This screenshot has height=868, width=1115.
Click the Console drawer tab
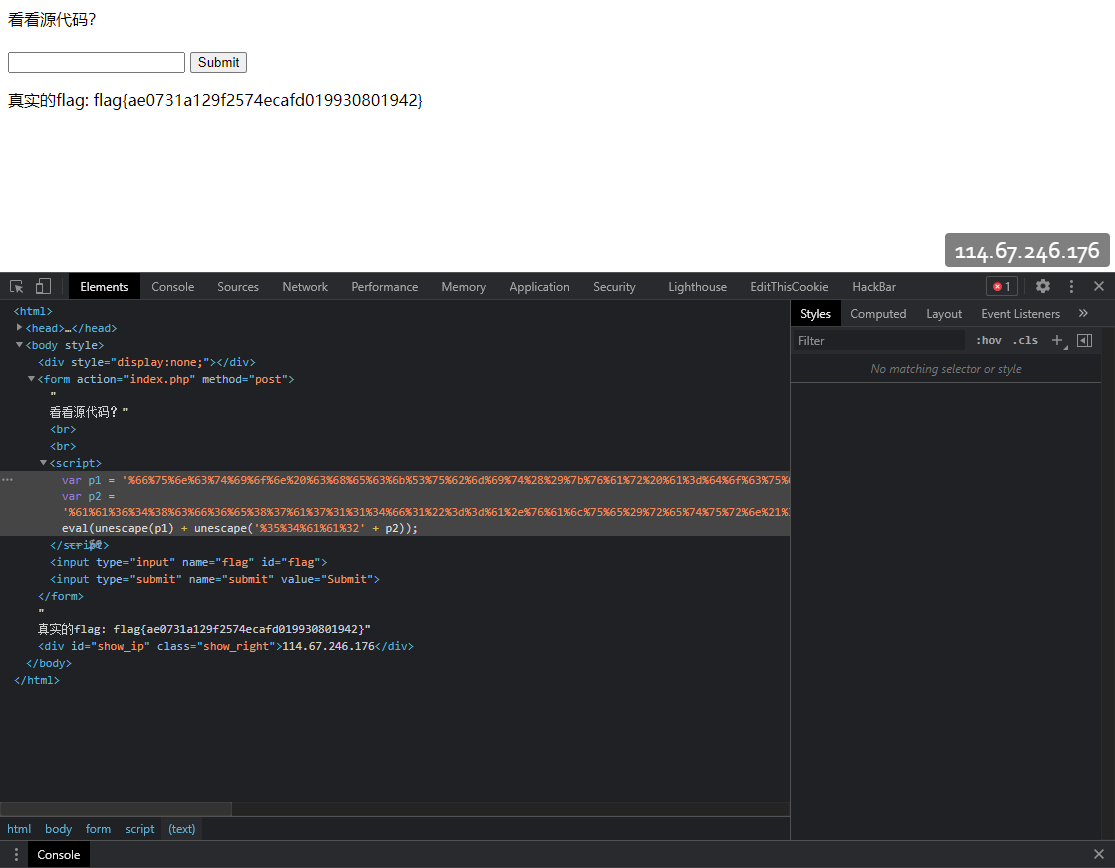[x=59, y=854]
